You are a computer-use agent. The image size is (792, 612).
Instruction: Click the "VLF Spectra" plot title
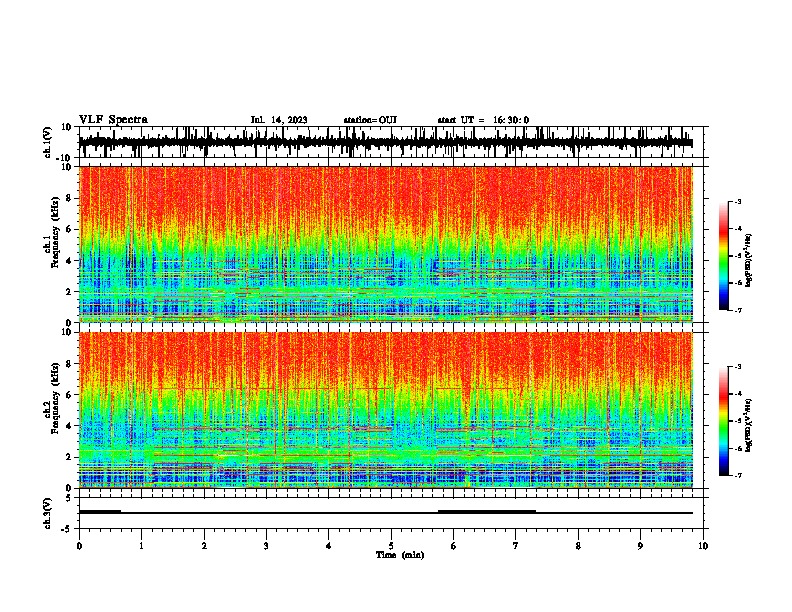[x=113, y=120]
